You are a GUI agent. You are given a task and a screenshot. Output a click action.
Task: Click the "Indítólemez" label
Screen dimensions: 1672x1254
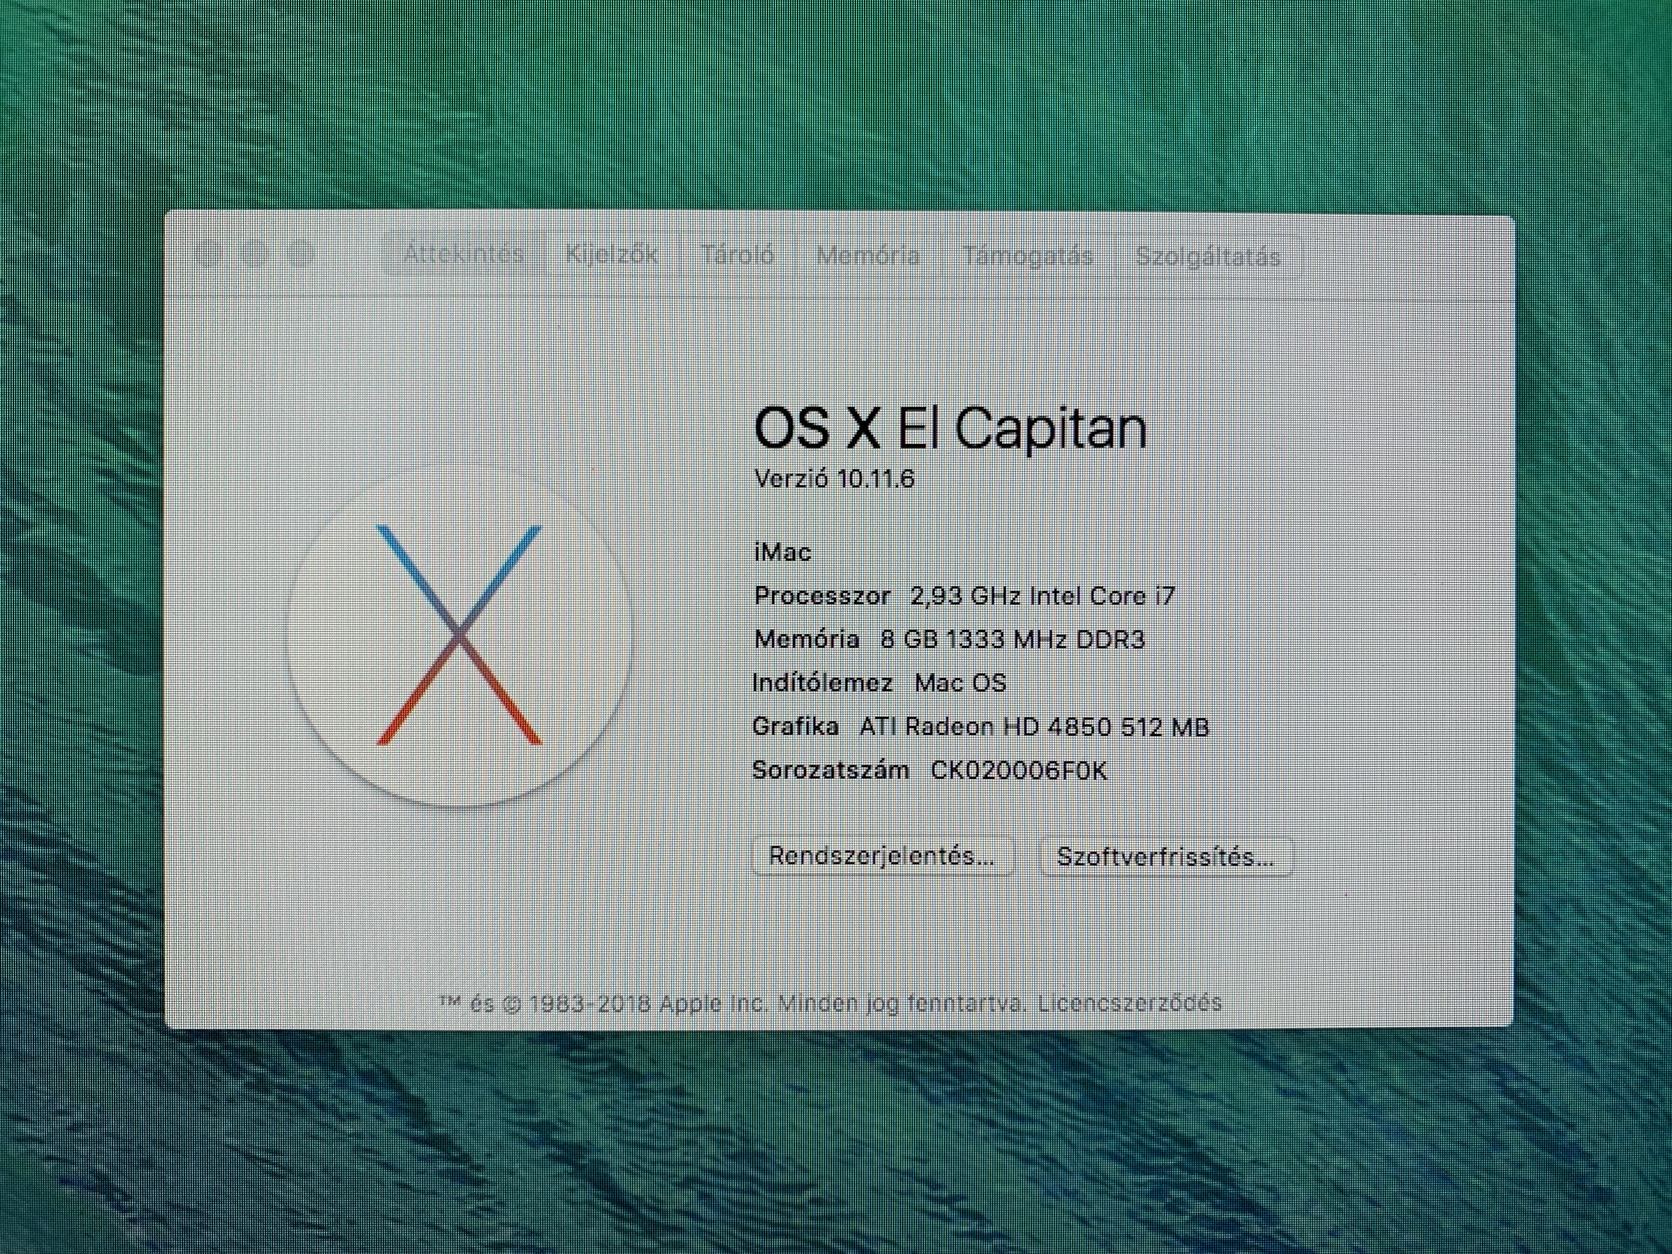pyautogui.click(x=822, y=683)
